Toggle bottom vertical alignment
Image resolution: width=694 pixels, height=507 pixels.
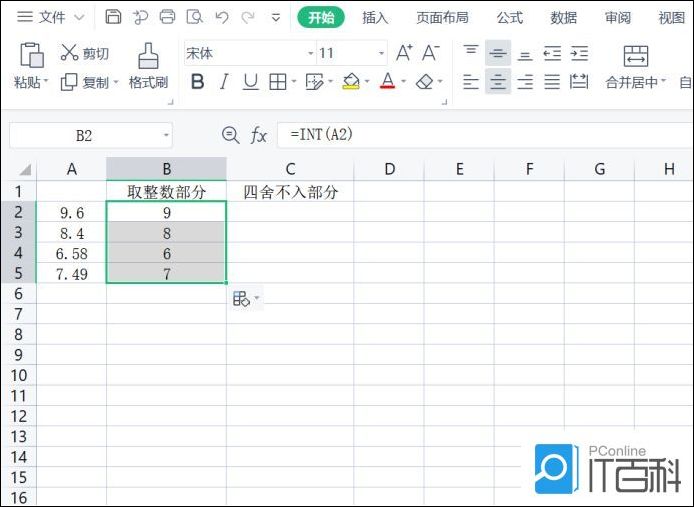point(525,56)
